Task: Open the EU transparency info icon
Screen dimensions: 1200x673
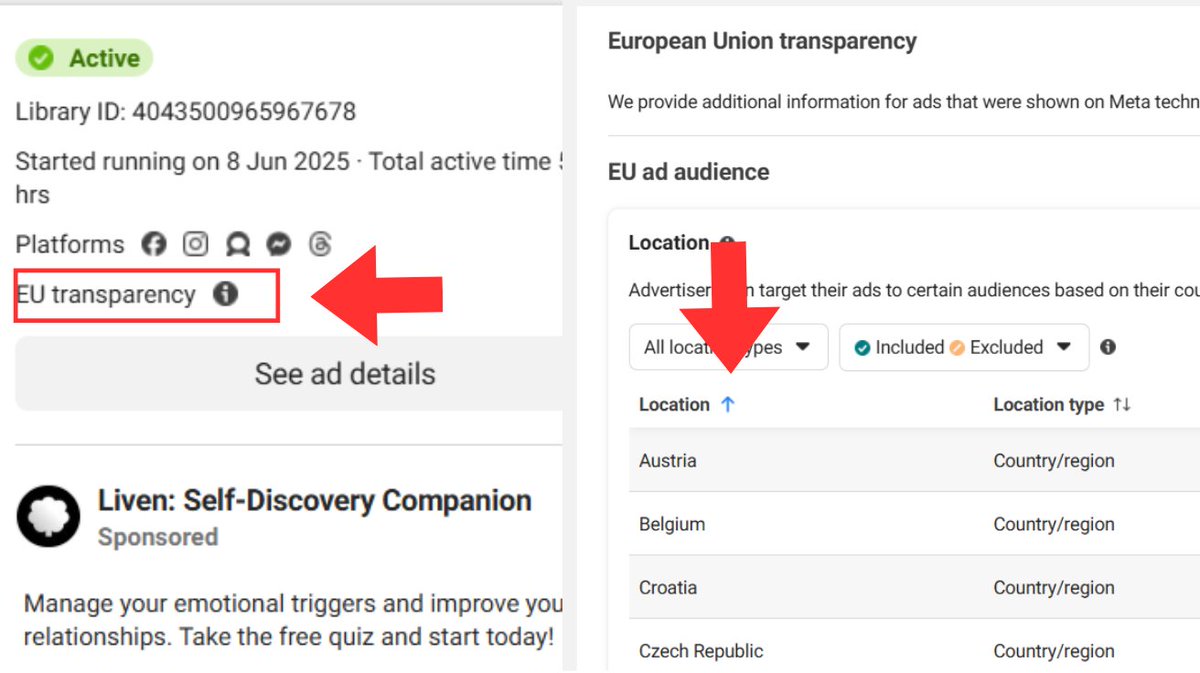Action: coord(226,294)
